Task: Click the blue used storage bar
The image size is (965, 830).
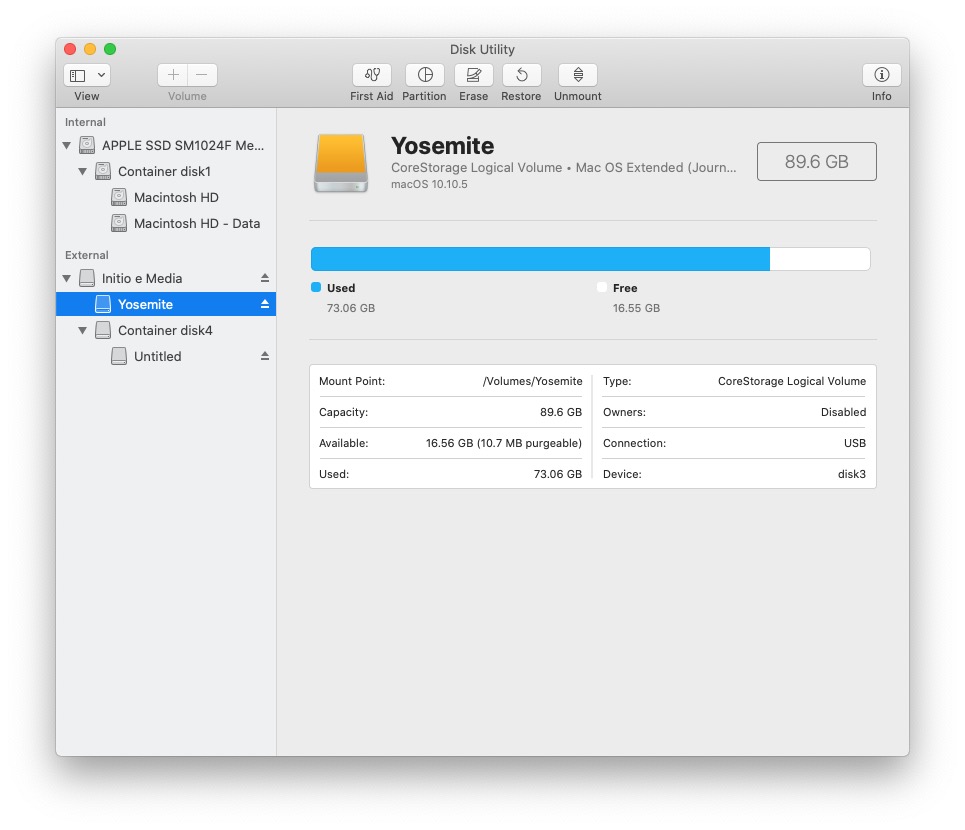Action: tap(540, 259)
